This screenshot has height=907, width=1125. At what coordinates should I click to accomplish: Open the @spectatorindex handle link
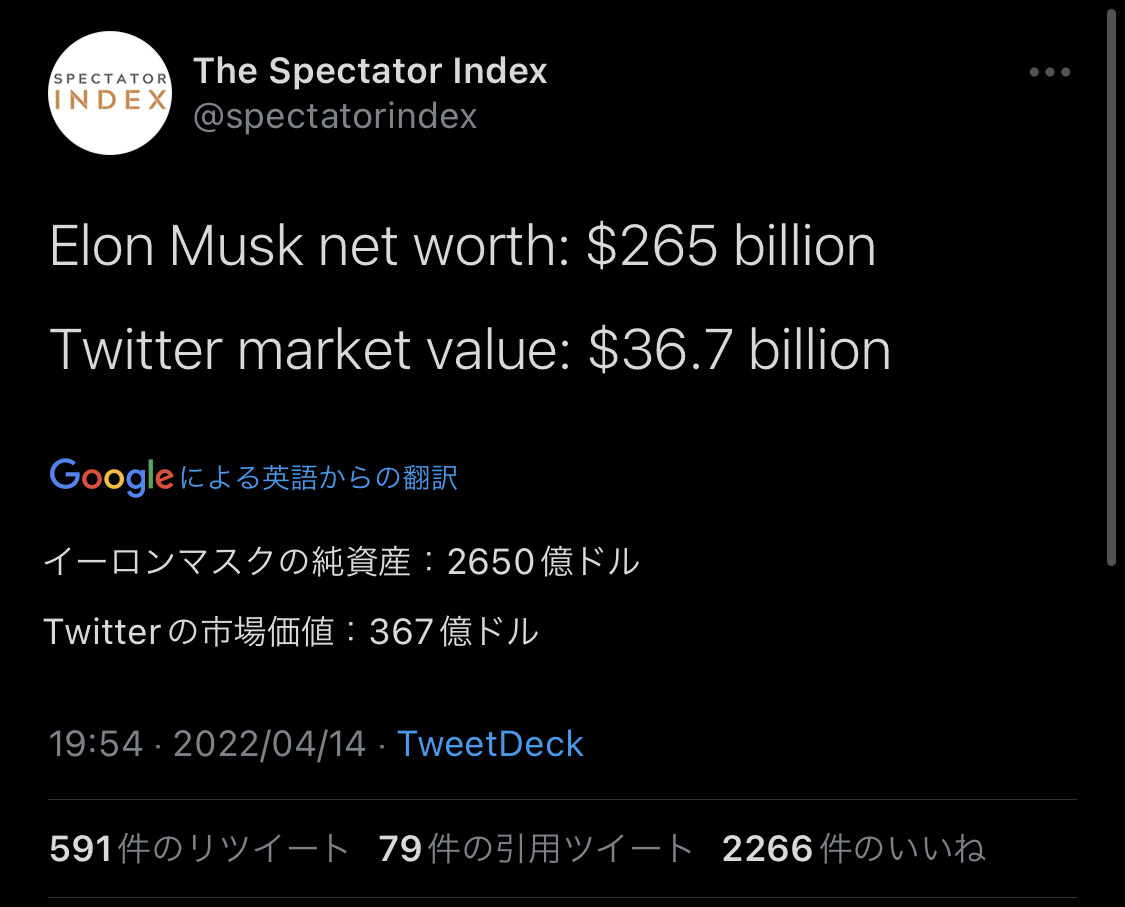[x=335, y=116]
